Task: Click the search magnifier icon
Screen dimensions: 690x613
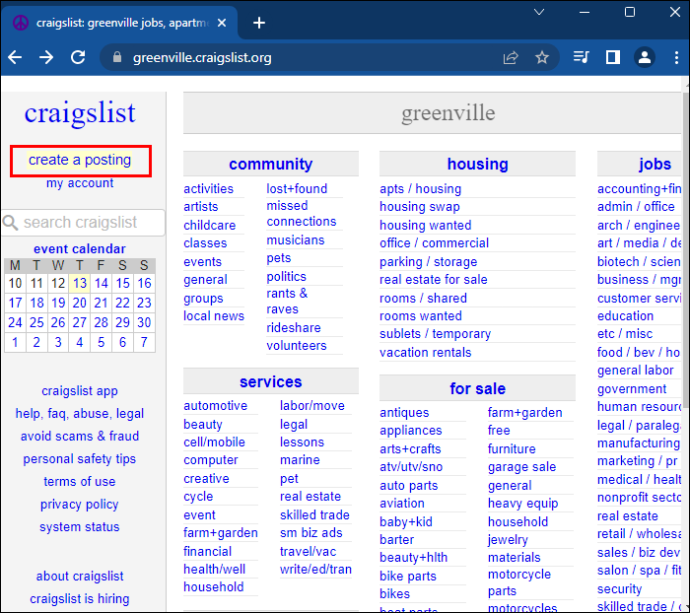Action: 10,223
